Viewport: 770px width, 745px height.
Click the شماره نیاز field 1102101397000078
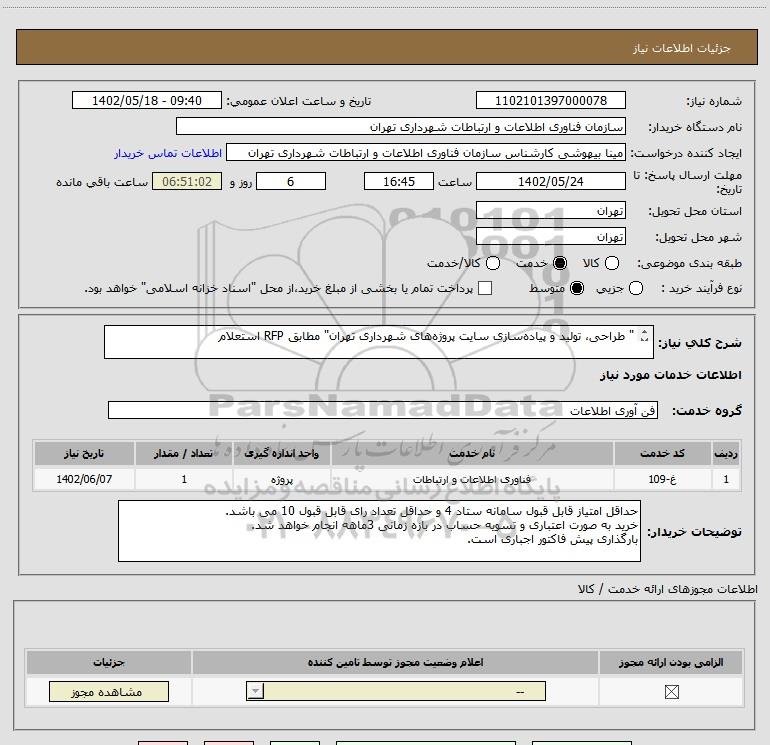(550, 100)
